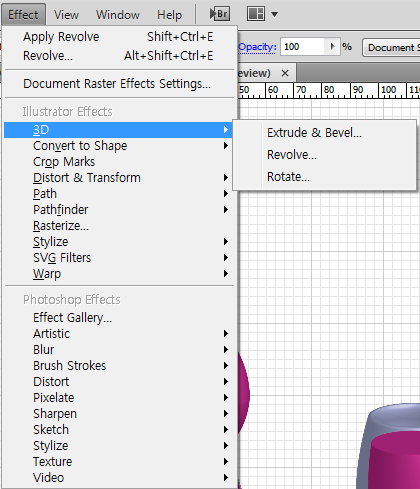Open the Window menu
Viewport: 420px width, 489px height.
coord(118,15)
